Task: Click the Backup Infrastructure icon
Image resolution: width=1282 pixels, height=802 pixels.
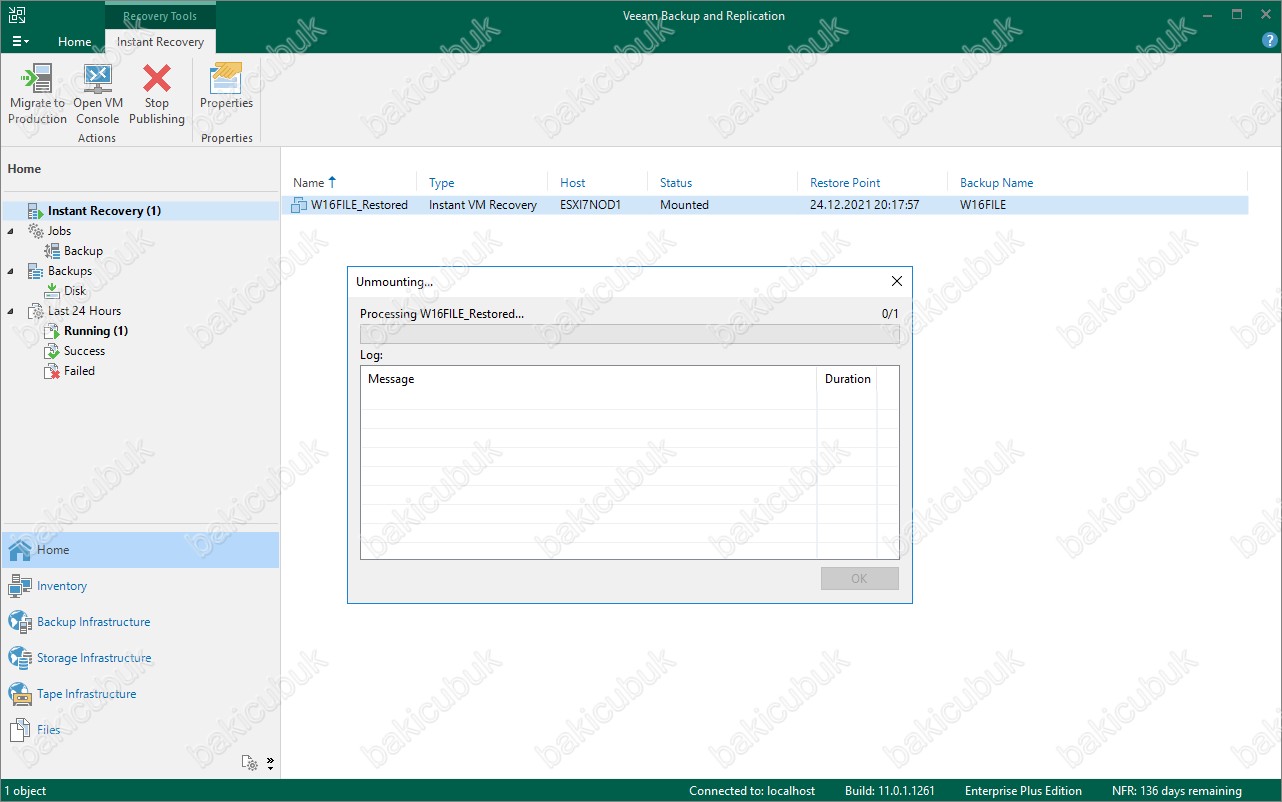Action: point(20,622)
